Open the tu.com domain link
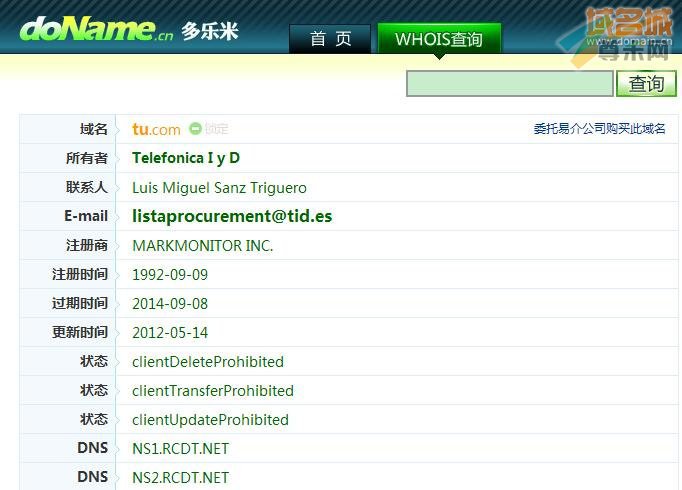682x490 pixels. (x=156, y=129)
